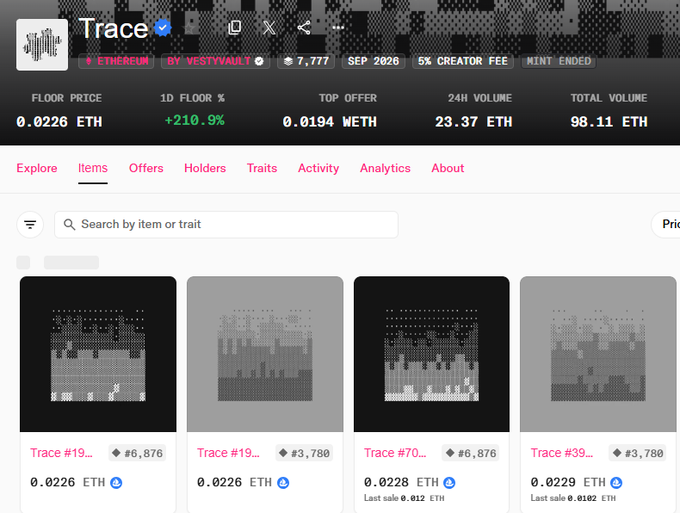Image resolution: width=680 pixels, height=513 pixels.
Task: Add Trace to watchlist with star icon
Action: pyautogui.click(x=189, y=28)
